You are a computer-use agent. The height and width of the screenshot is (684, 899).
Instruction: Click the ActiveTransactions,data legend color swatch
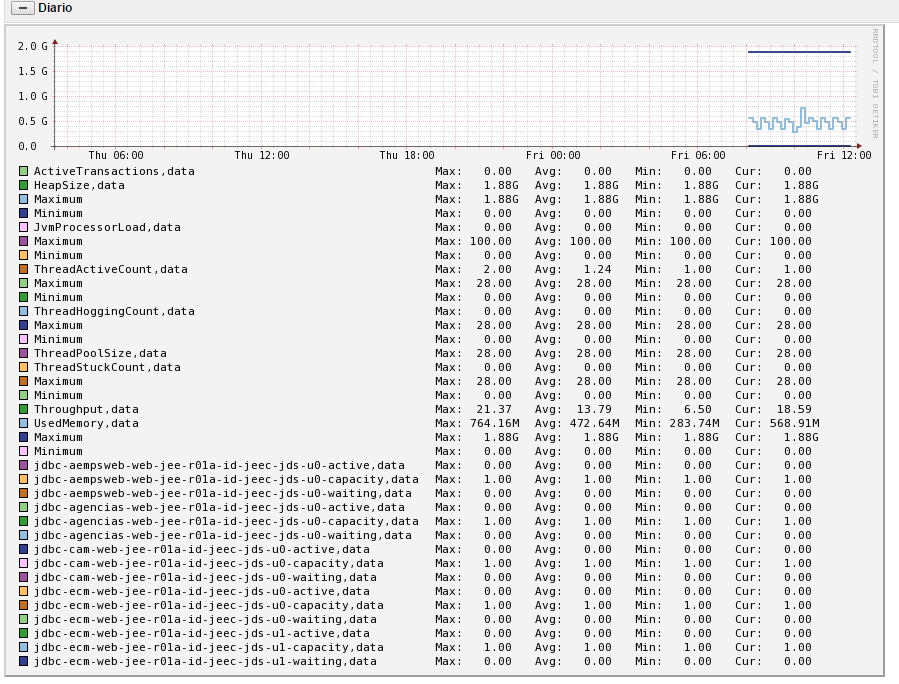[x=23, y=172]
